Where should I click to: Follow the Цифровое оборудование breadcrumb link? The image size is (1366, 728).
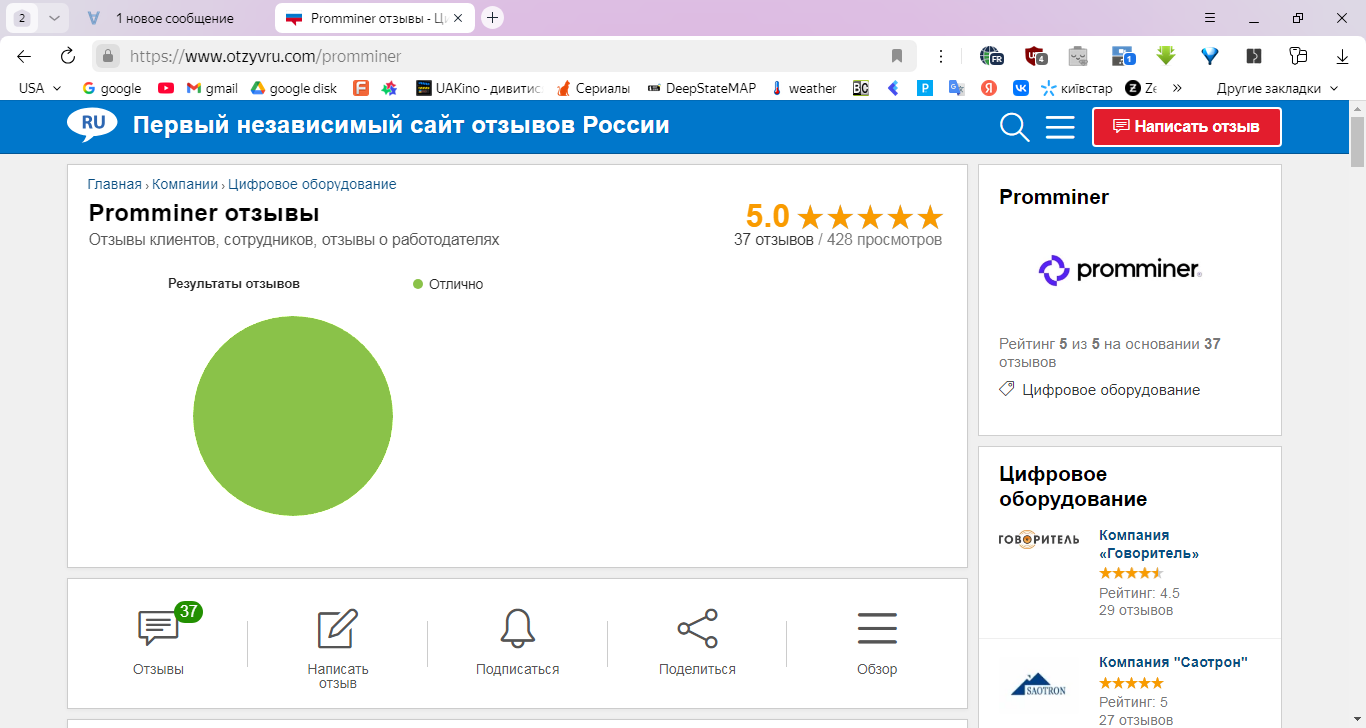pos(312,184)
